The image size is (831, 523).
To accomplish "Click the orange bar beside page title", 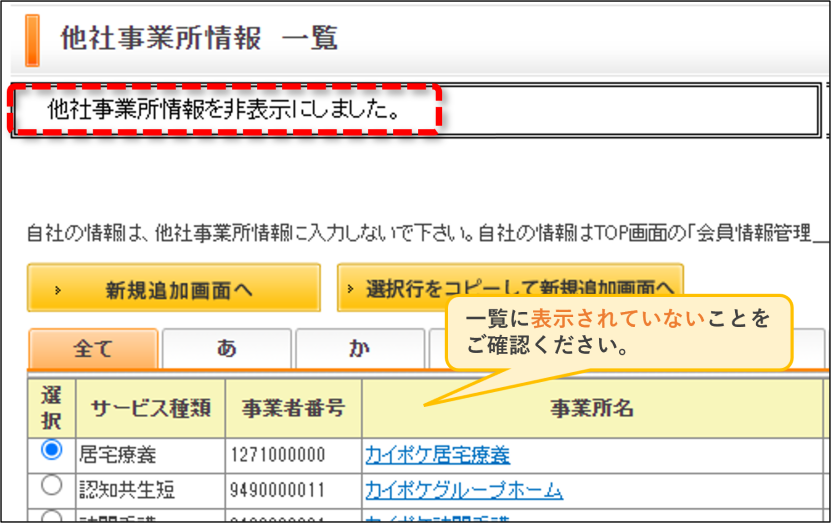I will pyautogui.click(x=32, y=41).
